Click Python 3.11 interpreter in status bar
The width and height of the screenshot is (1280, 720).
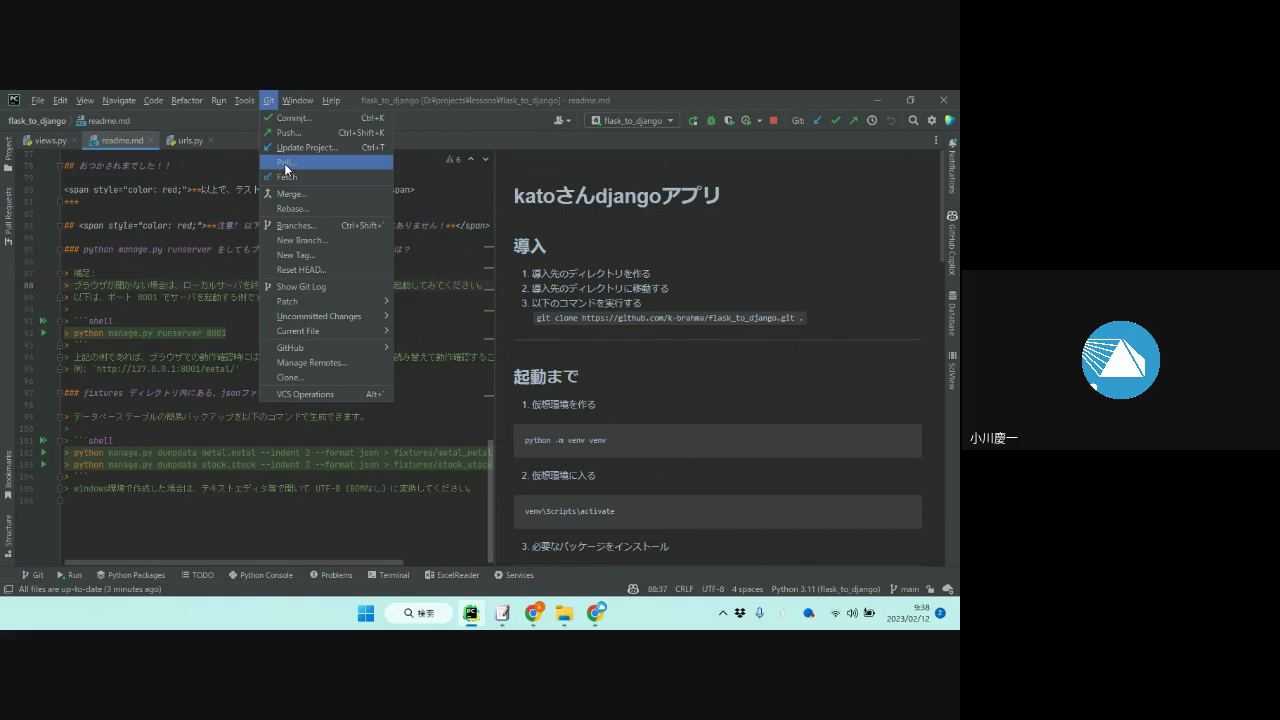pos(825,589)
